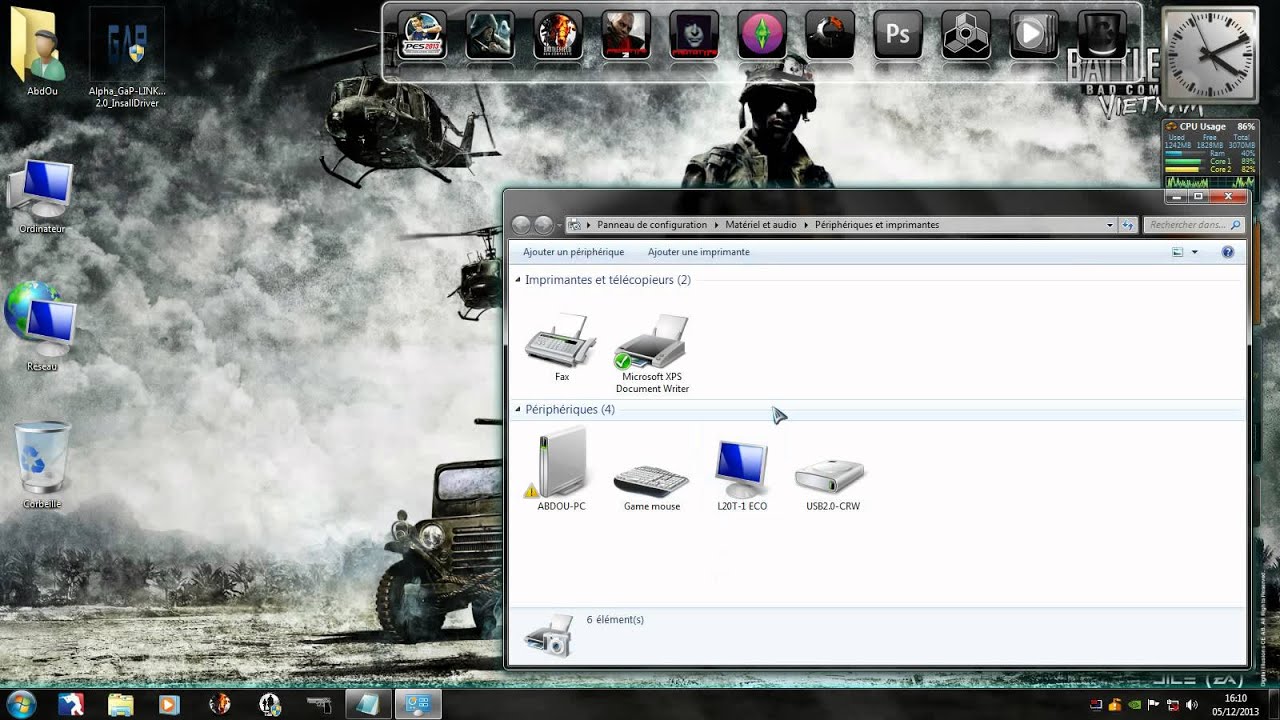The width and height of the screenshot is (1280, 720).
Task: Select the Réseau desktop icon
Action: click(42, 327)
